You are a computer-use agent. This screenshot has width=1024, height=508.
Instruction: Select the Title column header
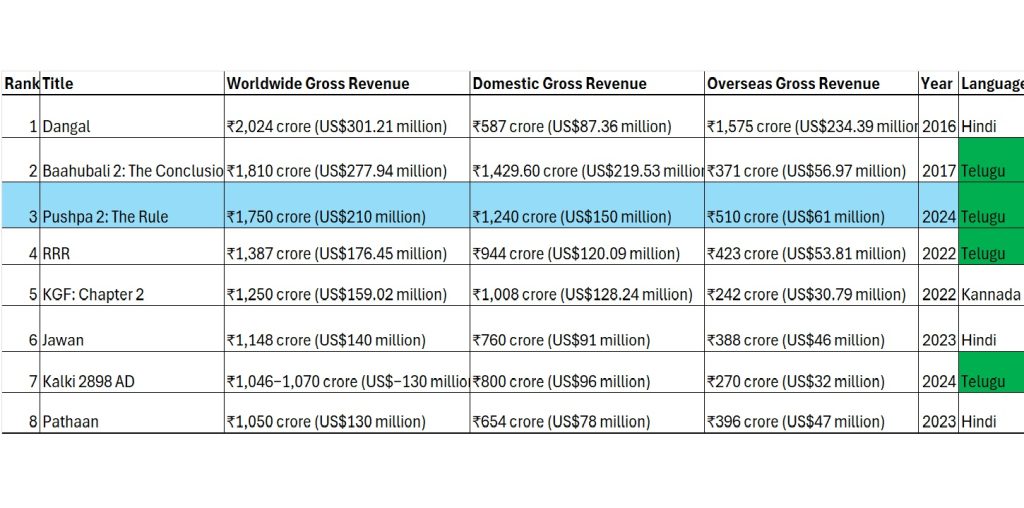[132, 84]
